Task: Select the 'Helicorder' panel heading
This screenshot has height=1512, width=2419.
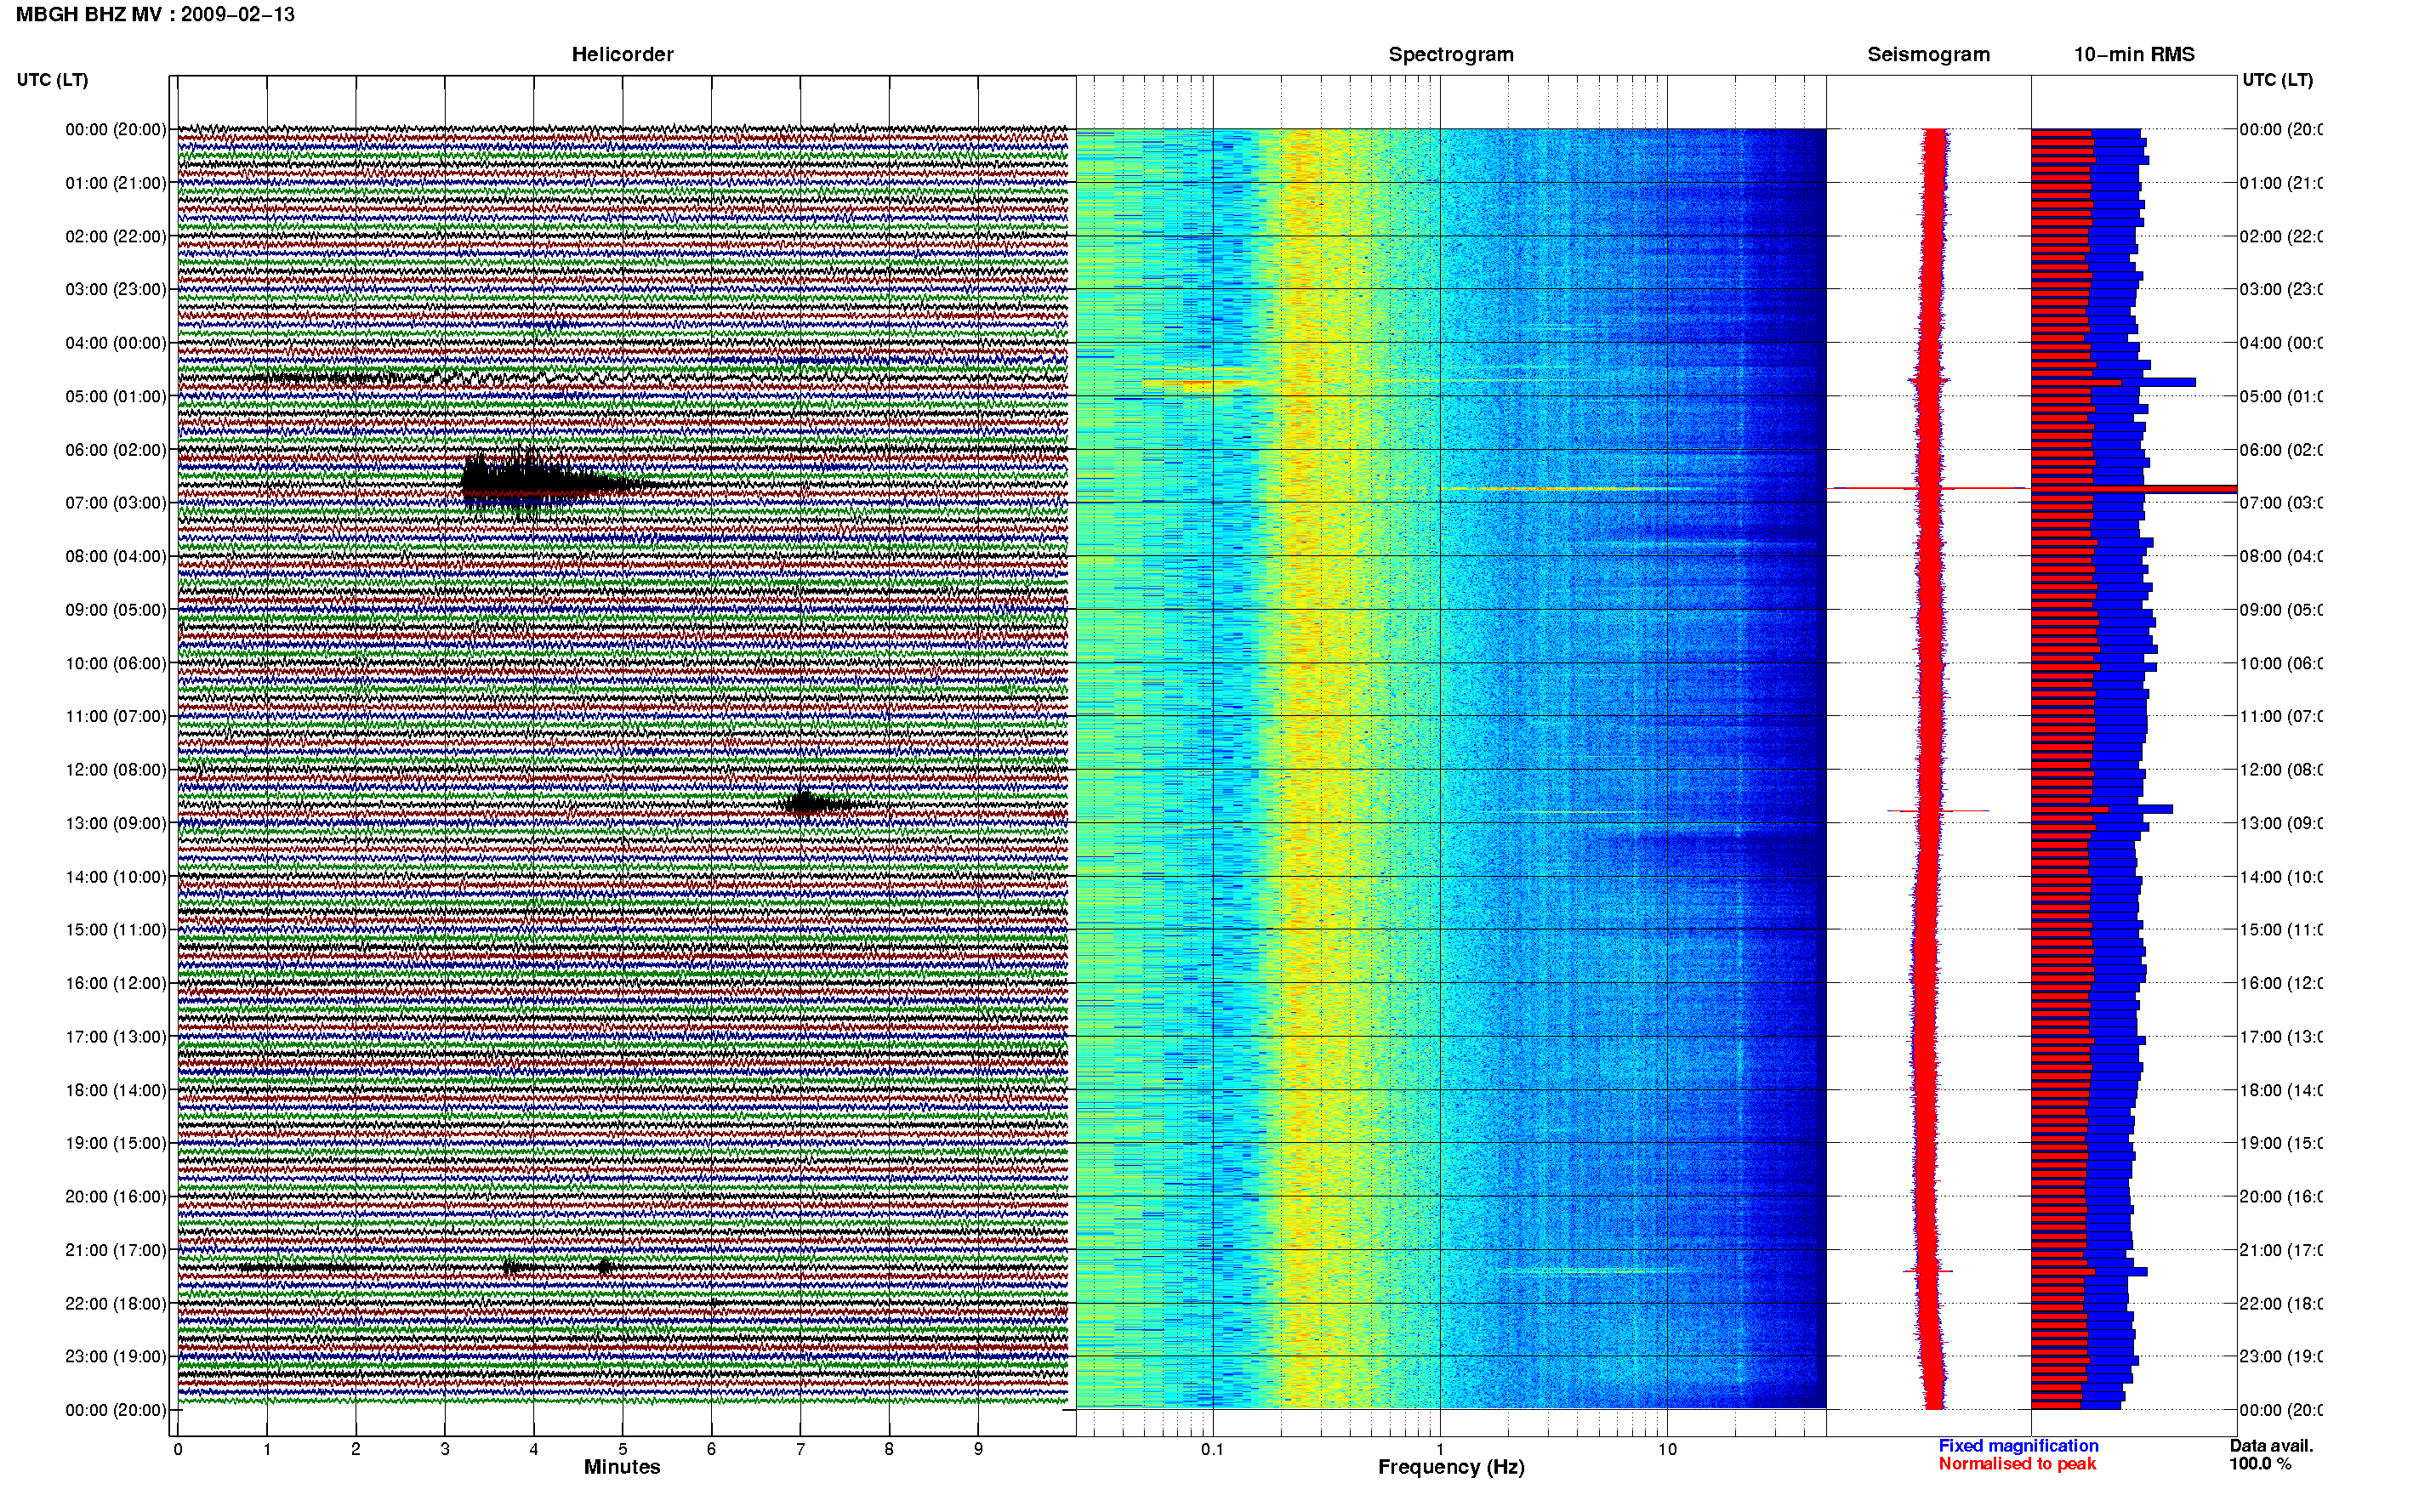Action: [x=622, y=54]
